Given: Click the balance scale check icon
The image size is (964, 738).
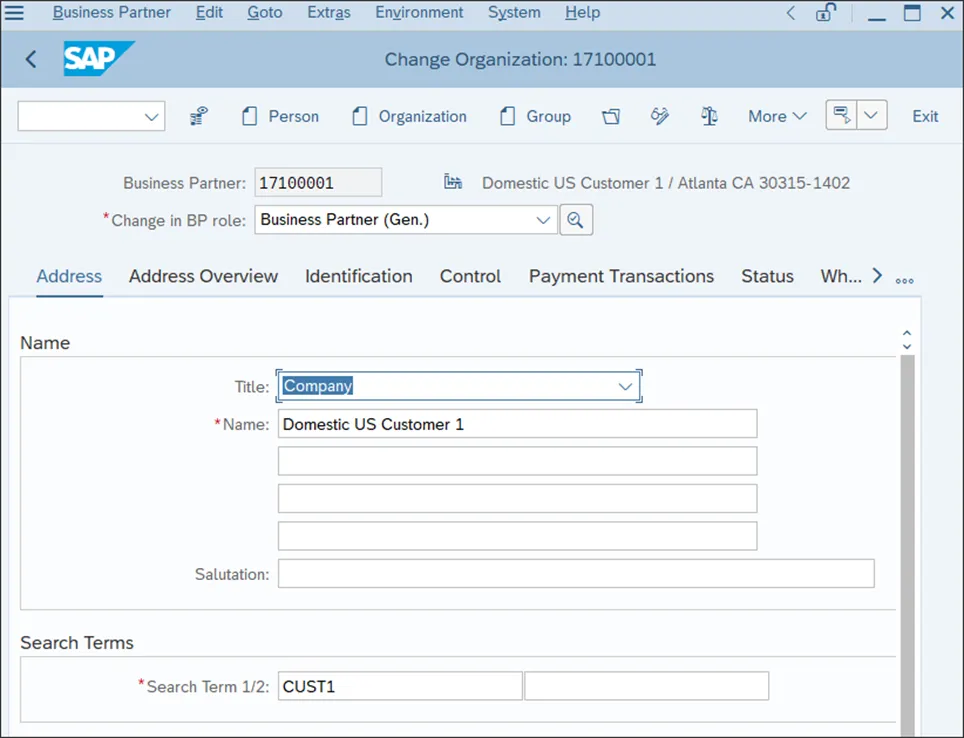Looking at the screenshot, I should 709,116.
